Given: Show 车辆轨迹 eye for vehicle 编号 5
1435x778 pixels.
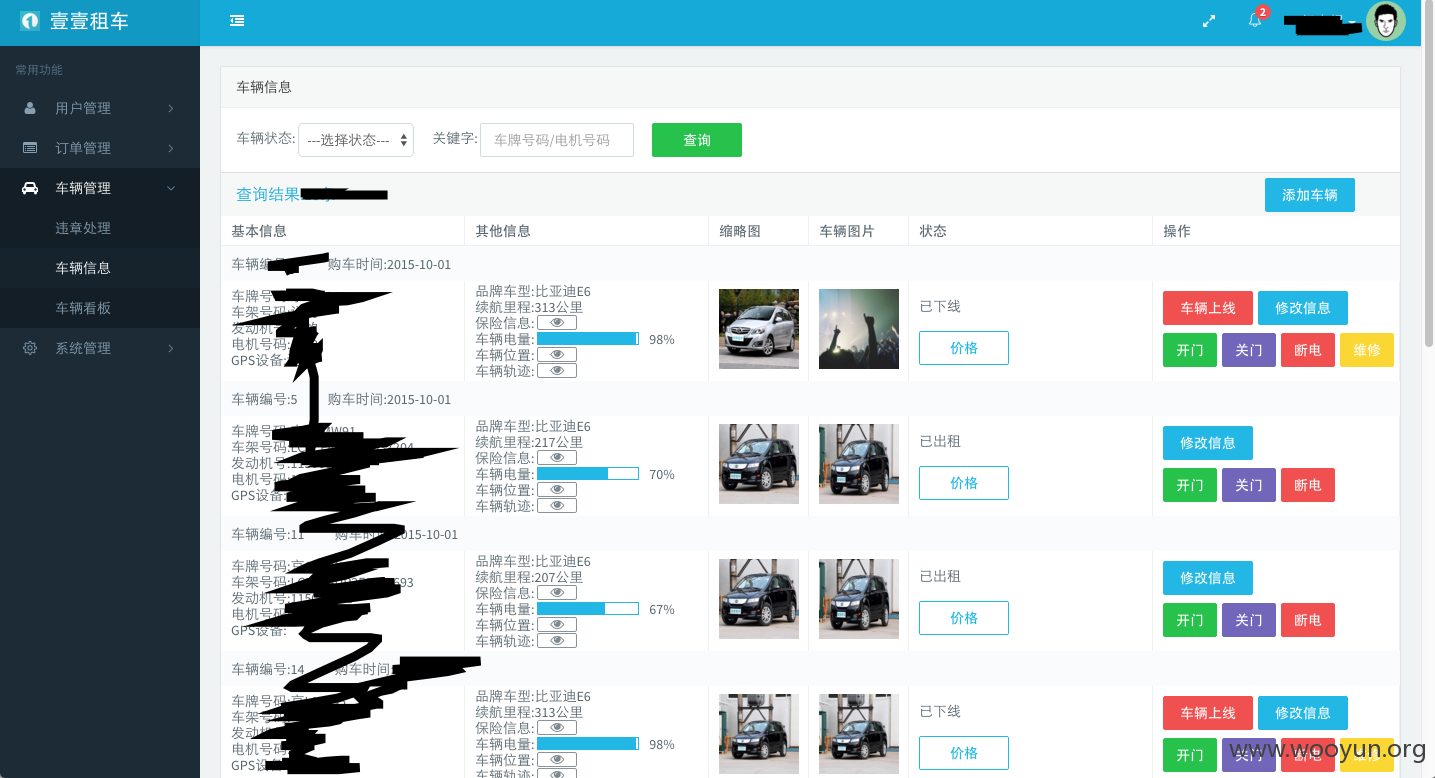Looking at the screenshot, I should (557, 506).
